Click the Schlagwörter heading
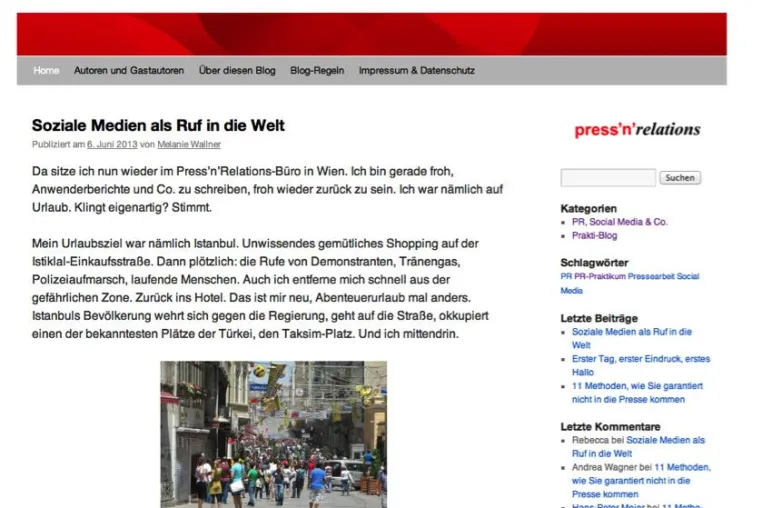Screen dimensions: 762x508 tap(594, 263)
